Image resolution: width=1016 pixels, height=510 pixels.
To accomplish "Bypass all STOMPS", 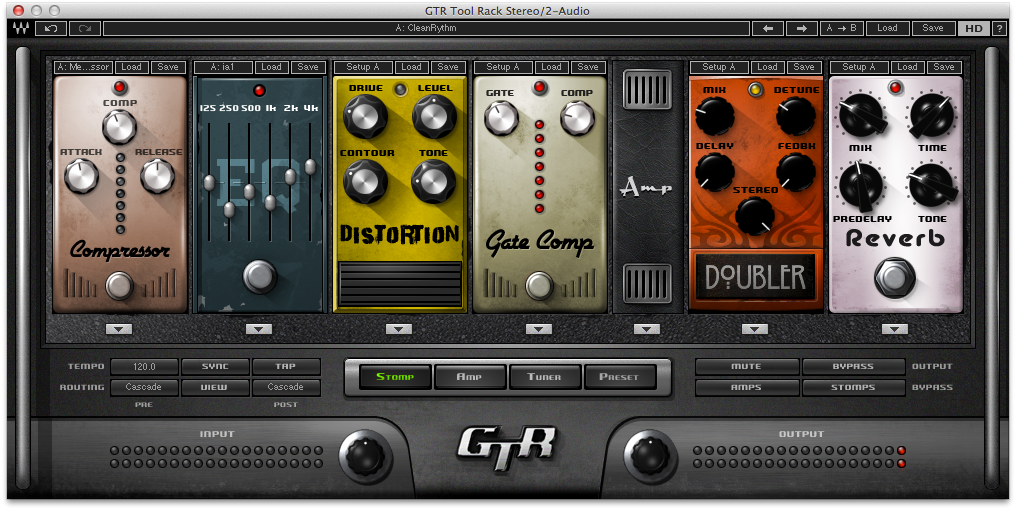I will (853, 388).
